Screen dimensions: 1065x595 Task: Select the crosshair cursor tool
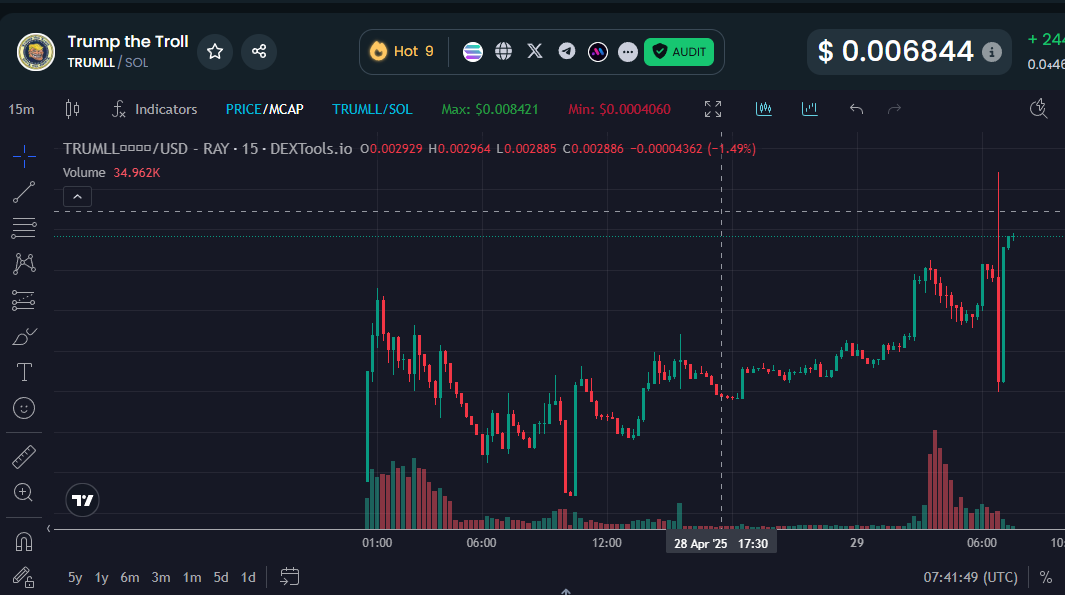point(24,156)
